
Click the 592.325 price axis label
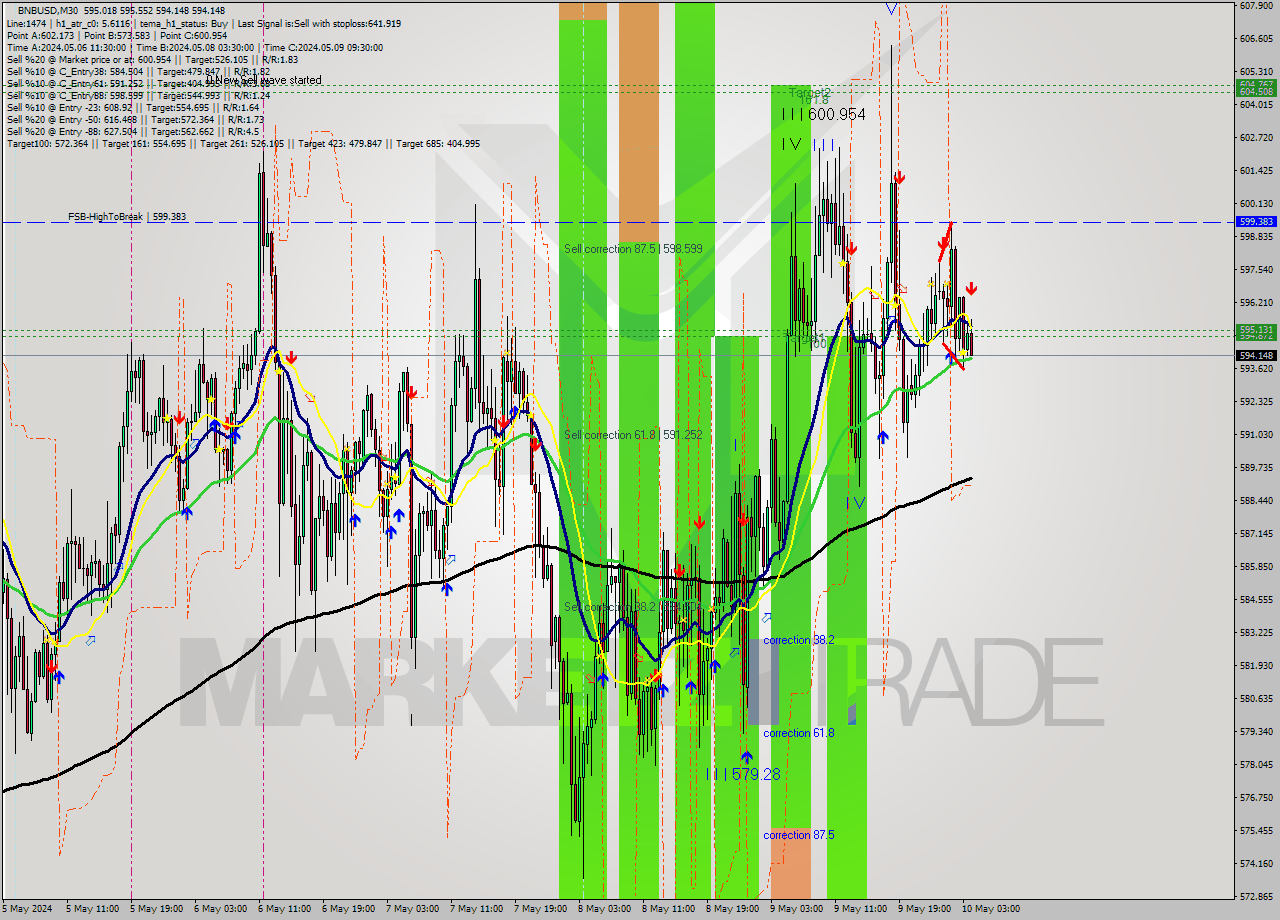click(x=1256, y=402)
